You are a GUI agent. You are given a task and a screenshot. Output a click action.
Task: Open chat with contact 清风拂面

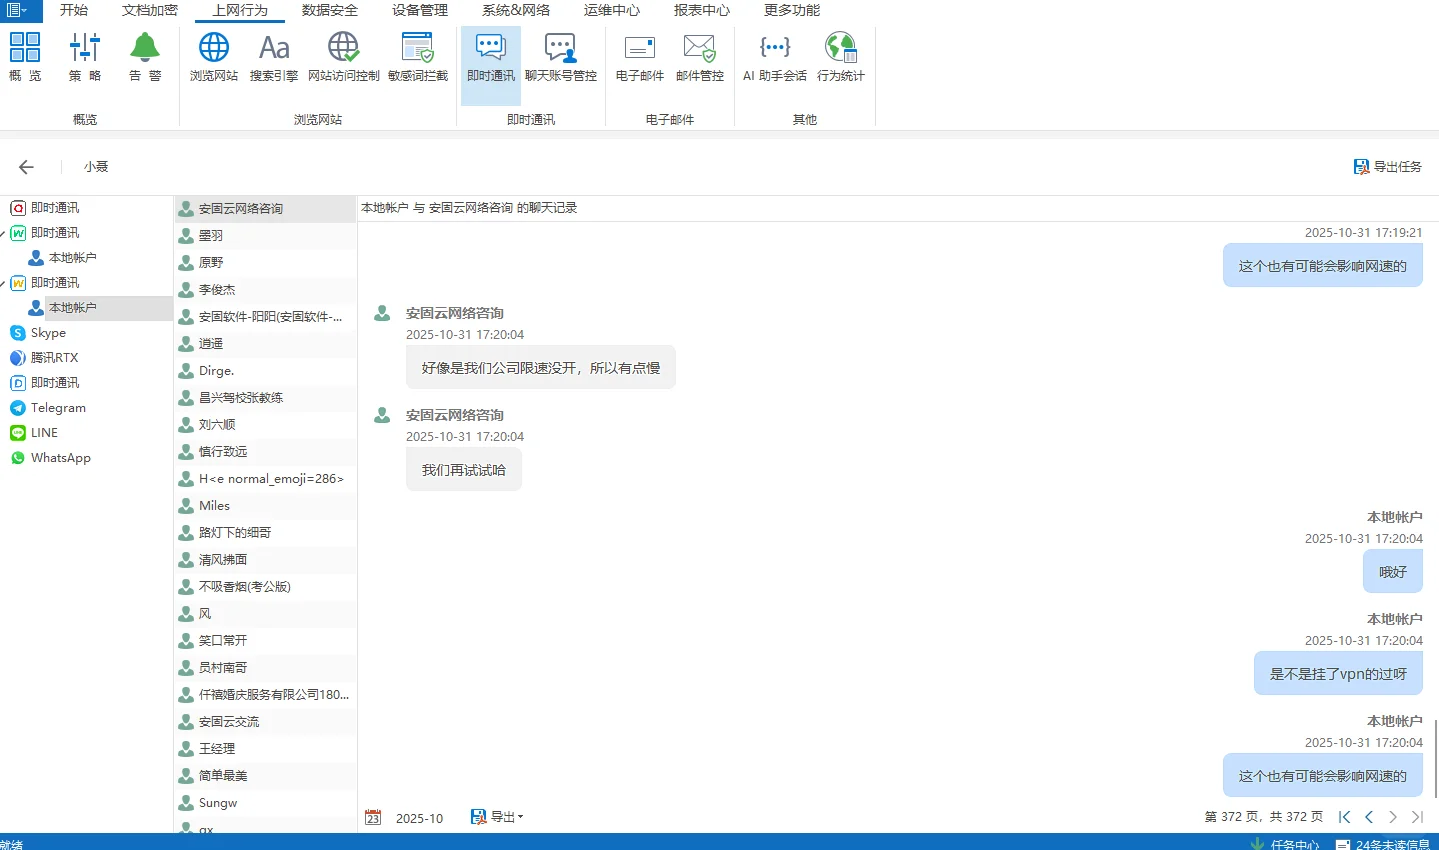click(266, 559)
